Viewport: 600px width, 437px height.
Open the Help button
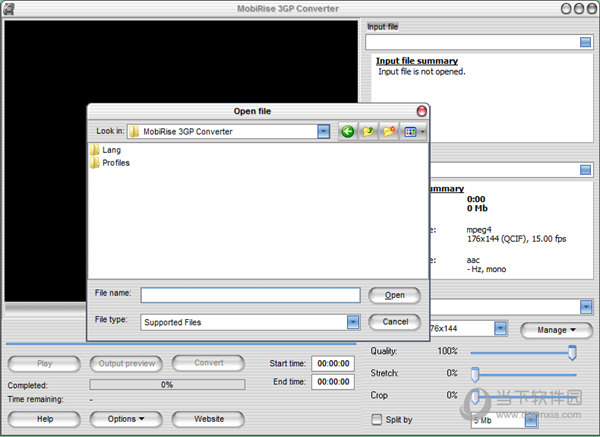(44, 419)
